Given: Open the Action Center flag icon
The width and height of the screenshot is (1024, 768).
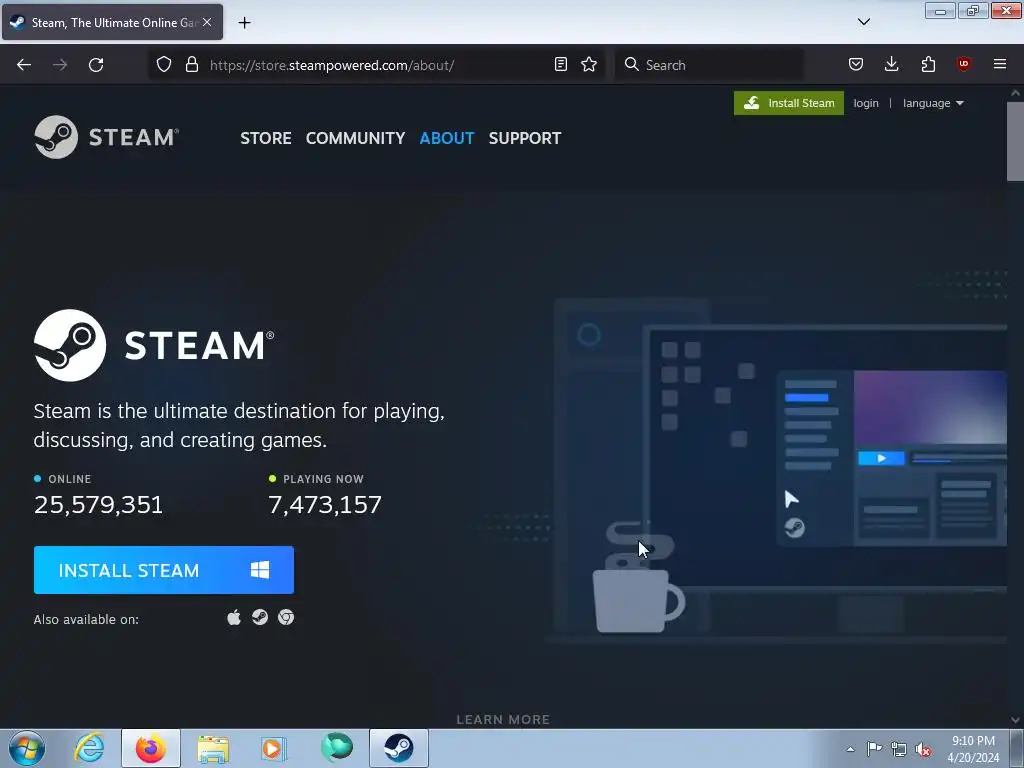Looking at the screenshot, I should click(x=874, y=748).
